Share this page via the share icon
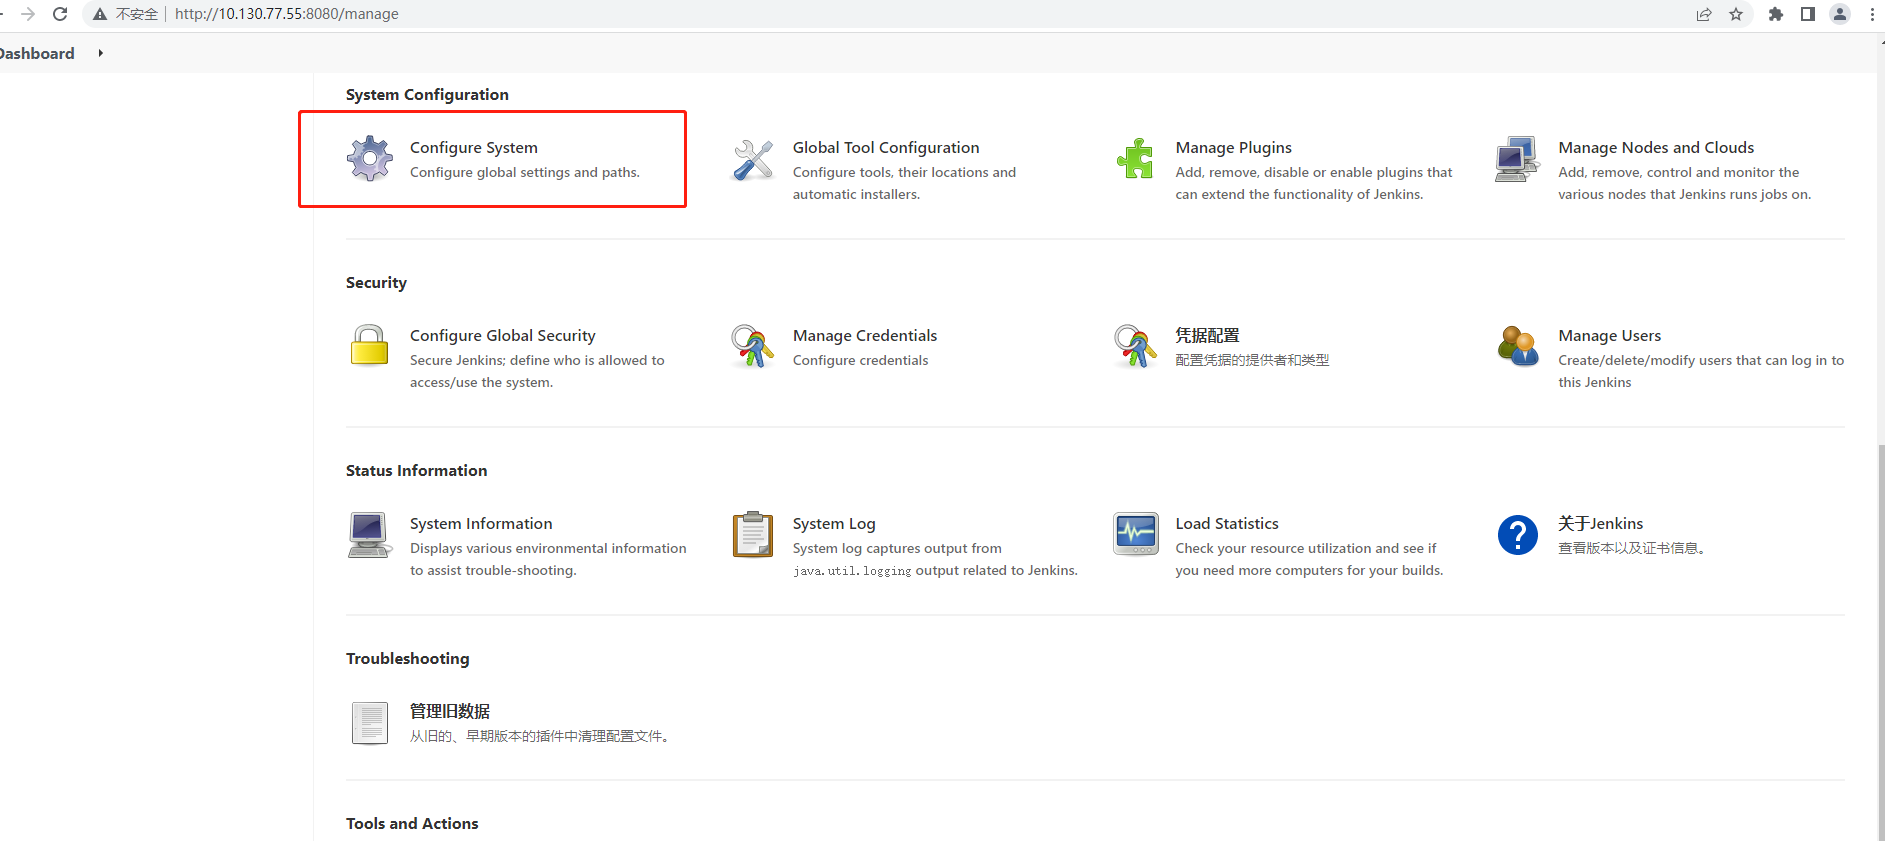This screenshot has width=1885, height=841. [1704, 14]
